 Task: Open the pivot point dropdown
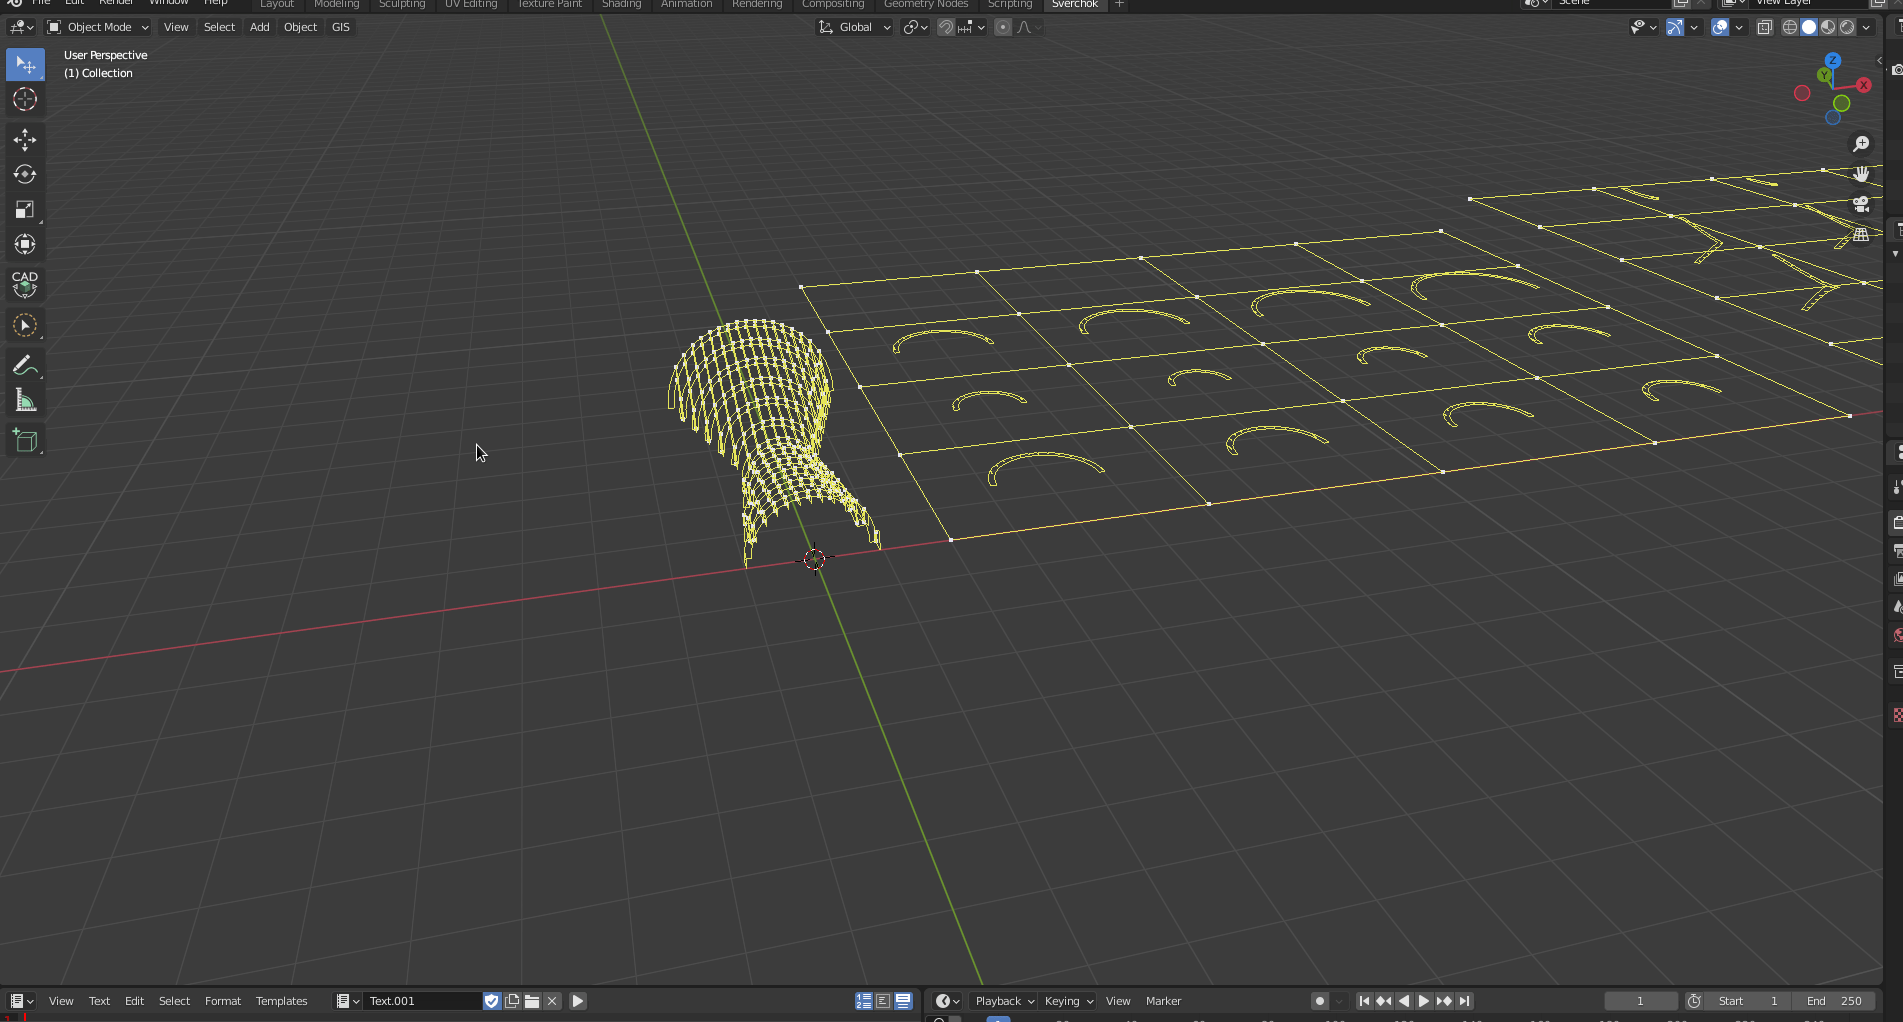coord(915,27)
